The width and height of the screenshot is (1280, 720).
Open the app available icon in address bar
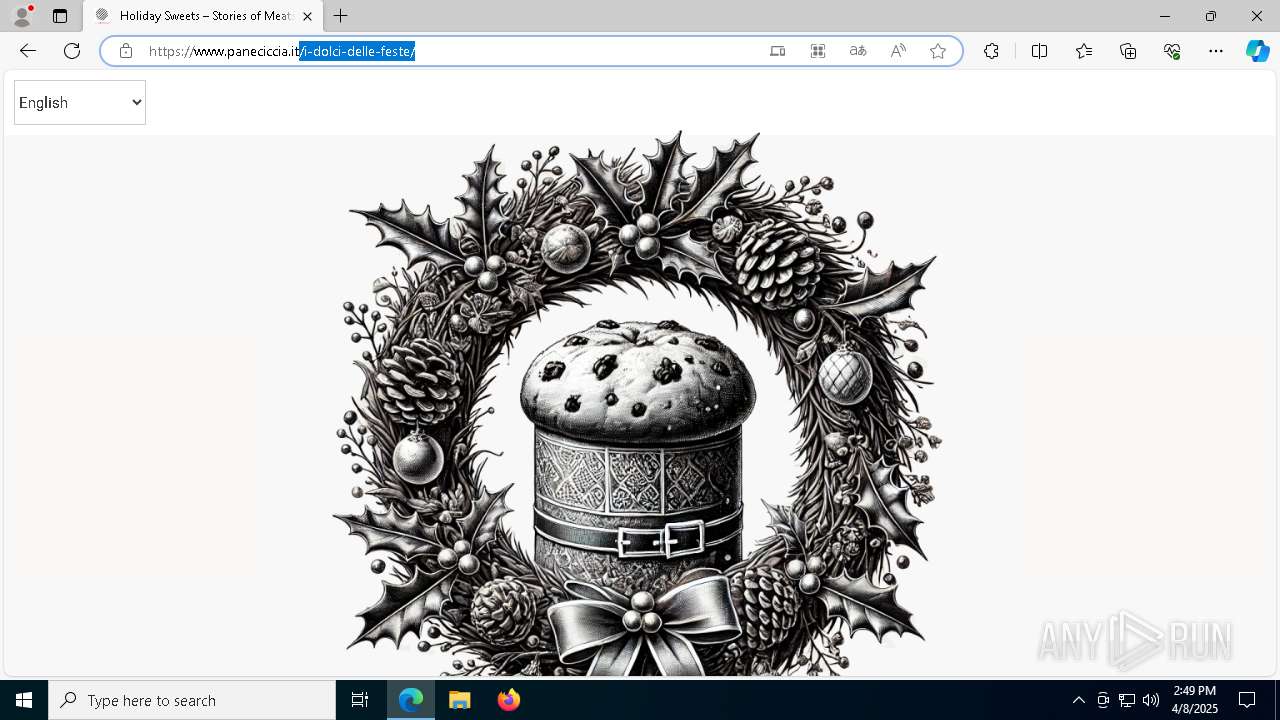point(778,51)
